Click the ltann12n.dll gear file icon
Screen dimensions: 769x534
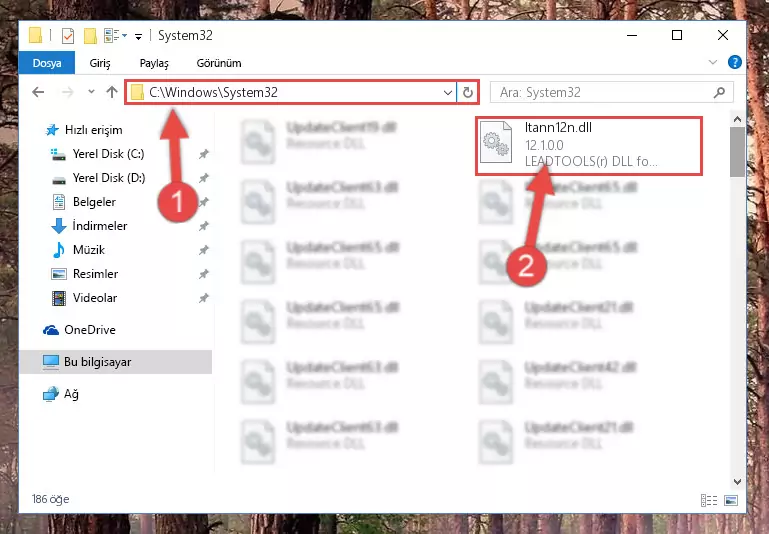496,143
